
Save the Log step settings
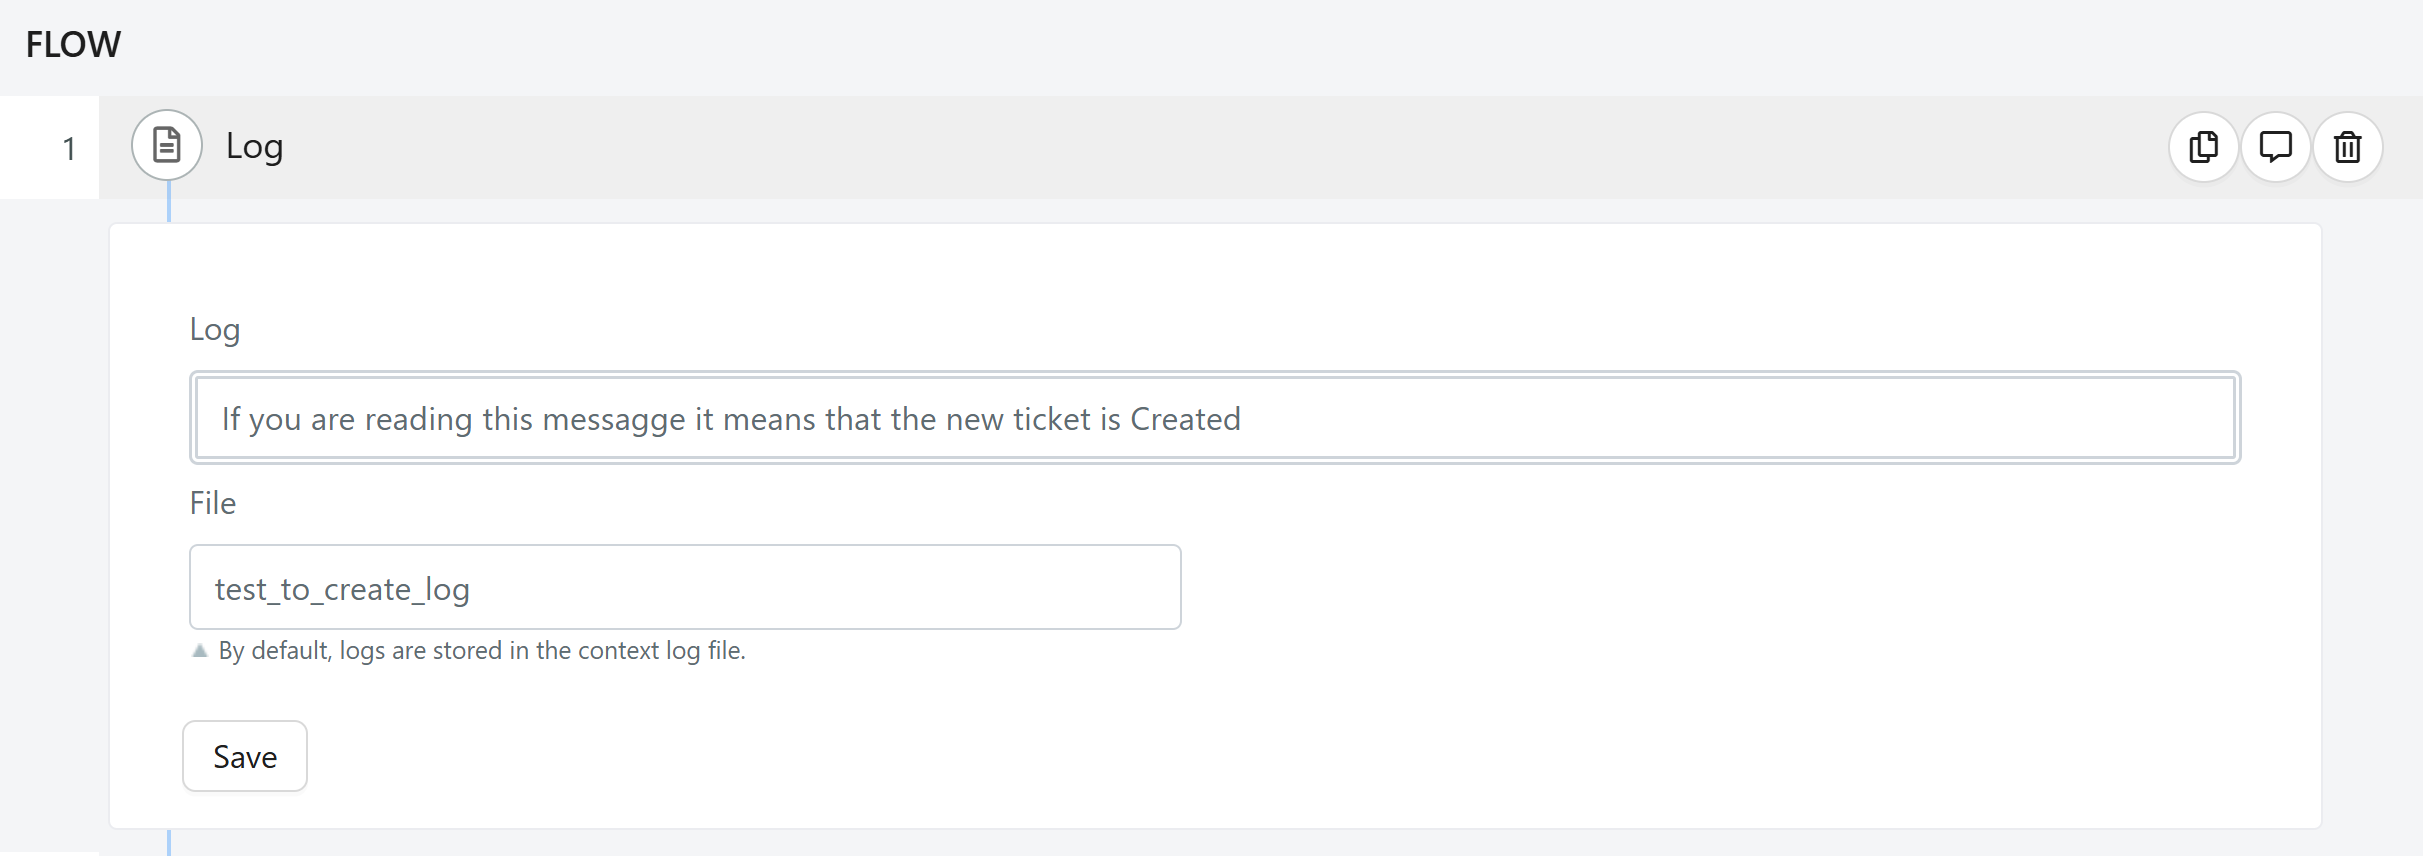pyautogui.click(x=245, y=756)
